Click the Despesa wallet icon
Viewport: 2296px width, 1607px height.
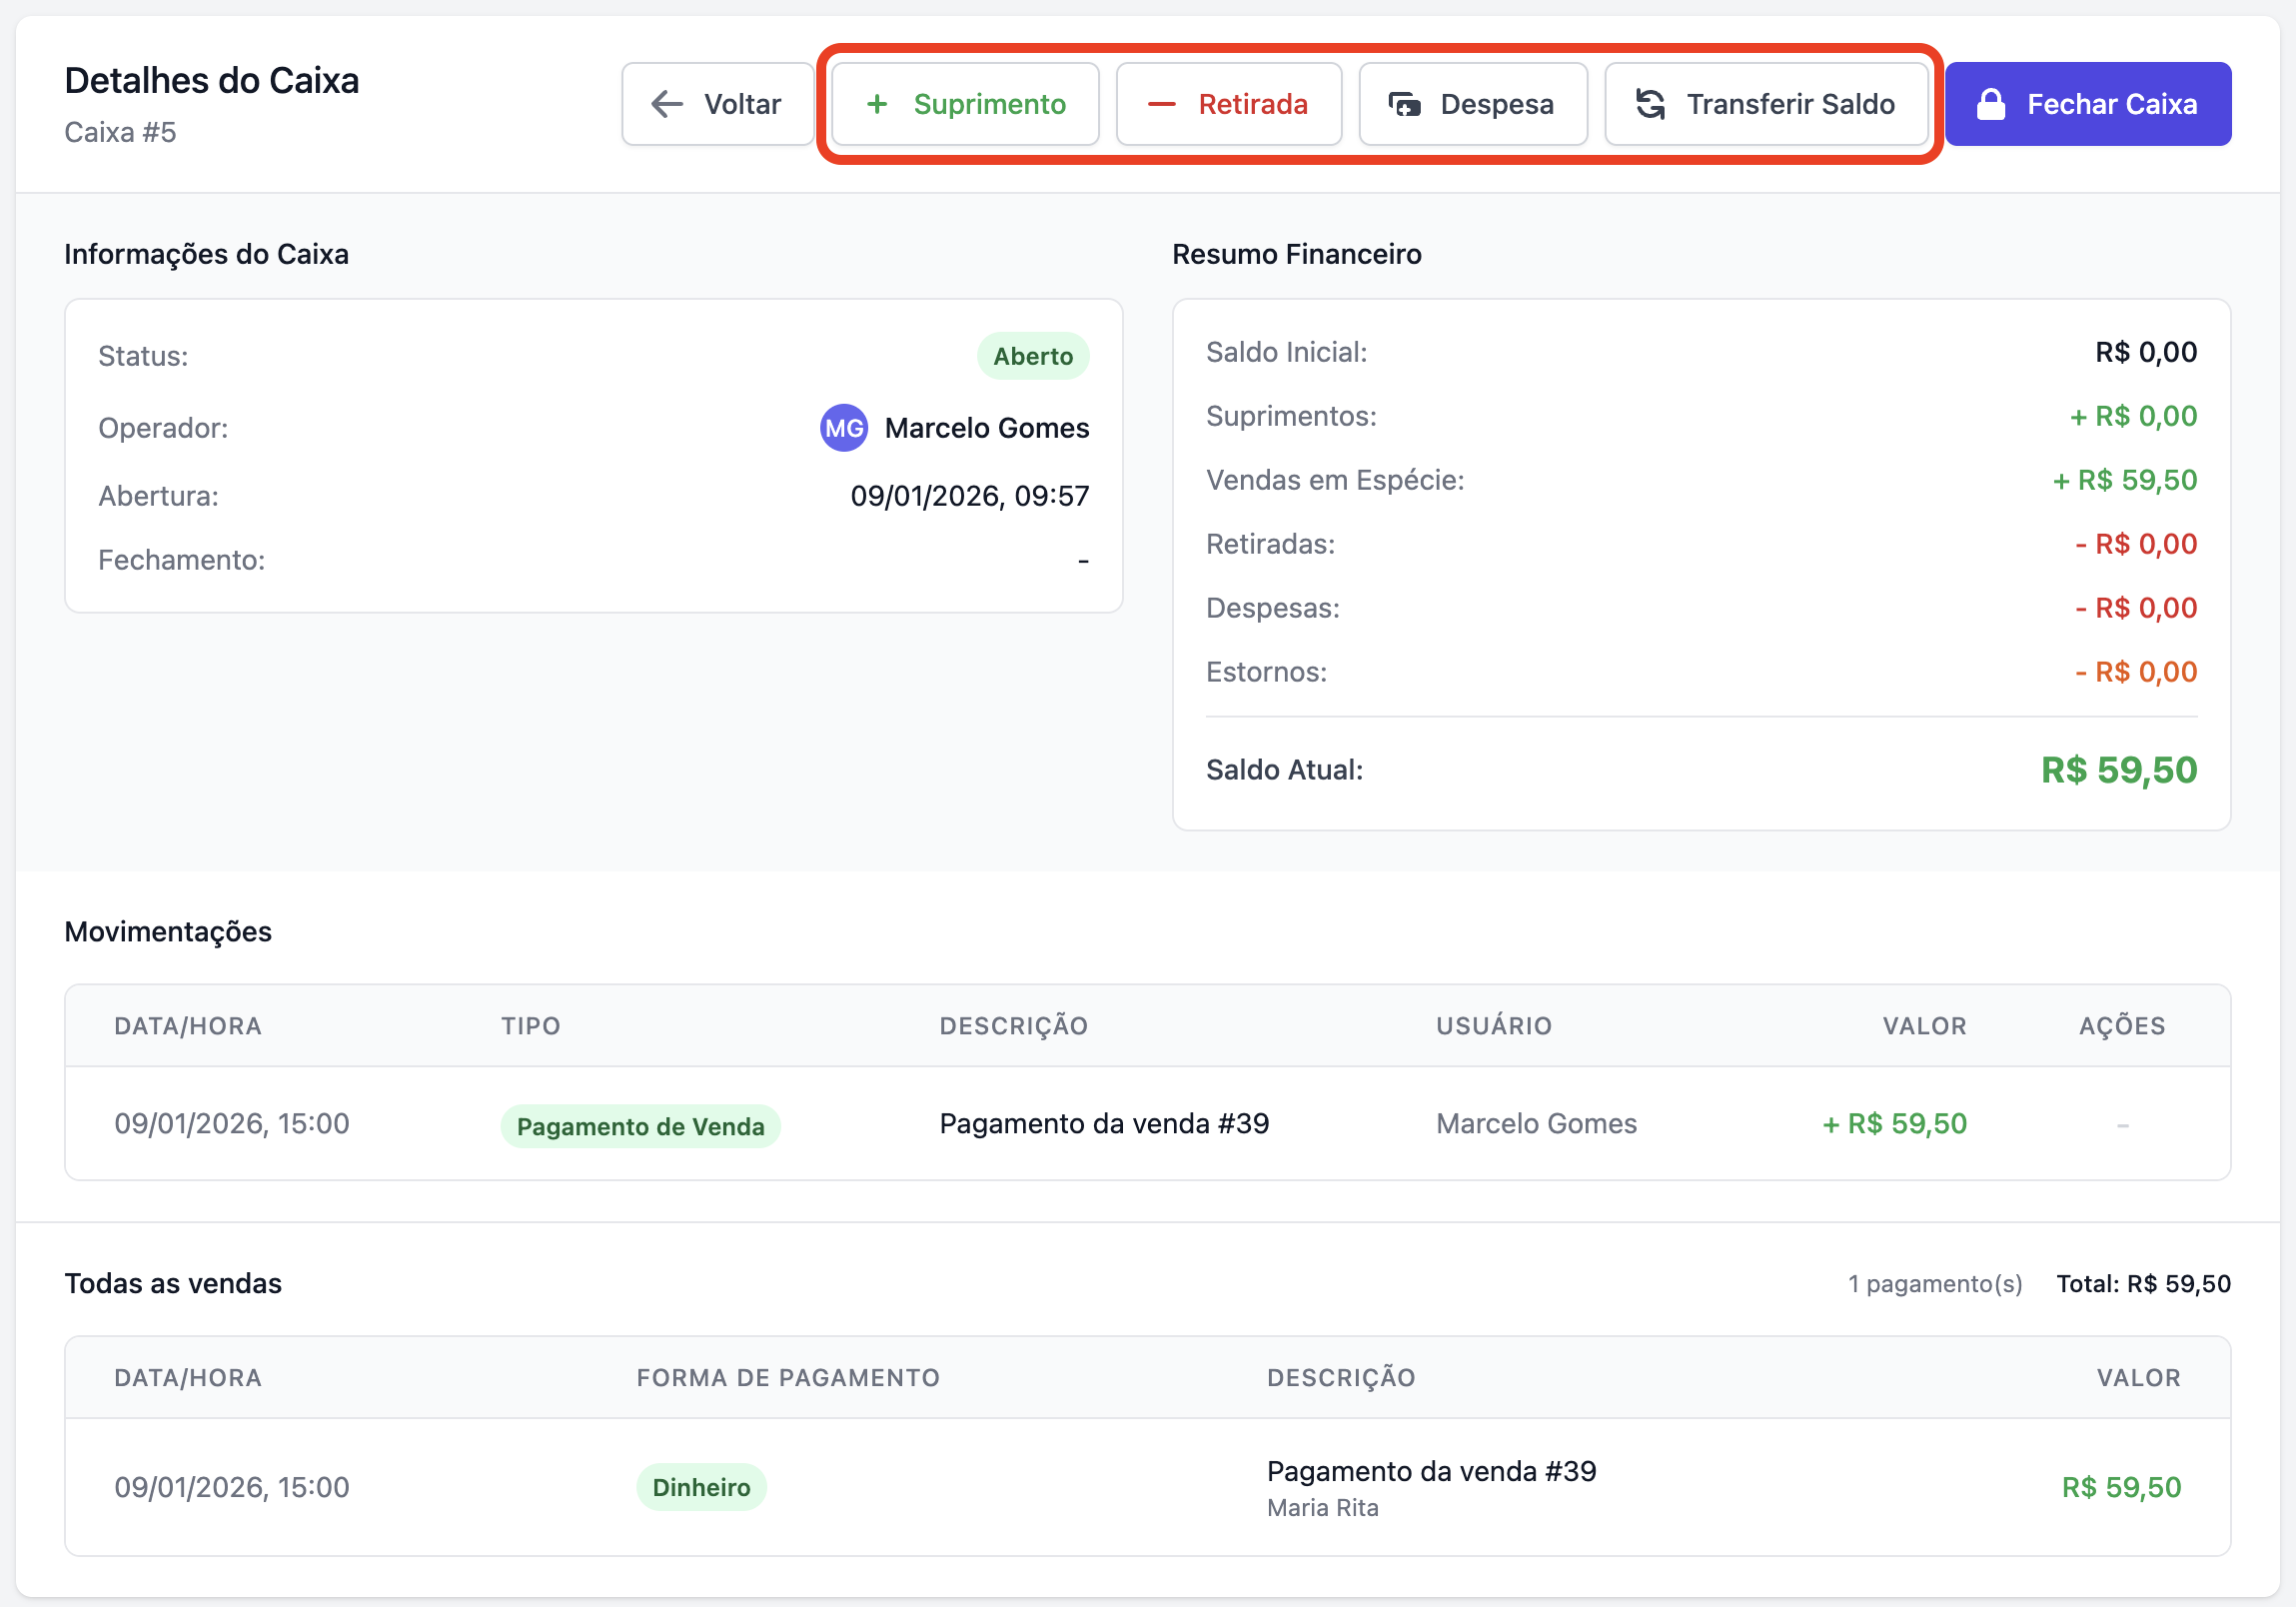pos(1404,104)
